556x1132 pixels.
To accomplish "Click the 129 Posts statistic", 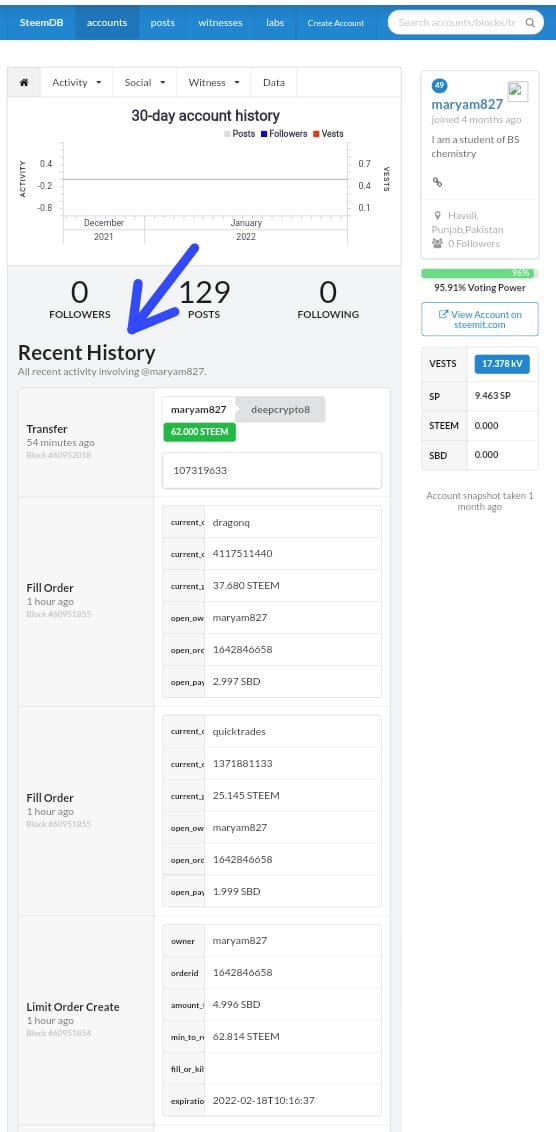I will pyautogui.click(x=204, y=299).
